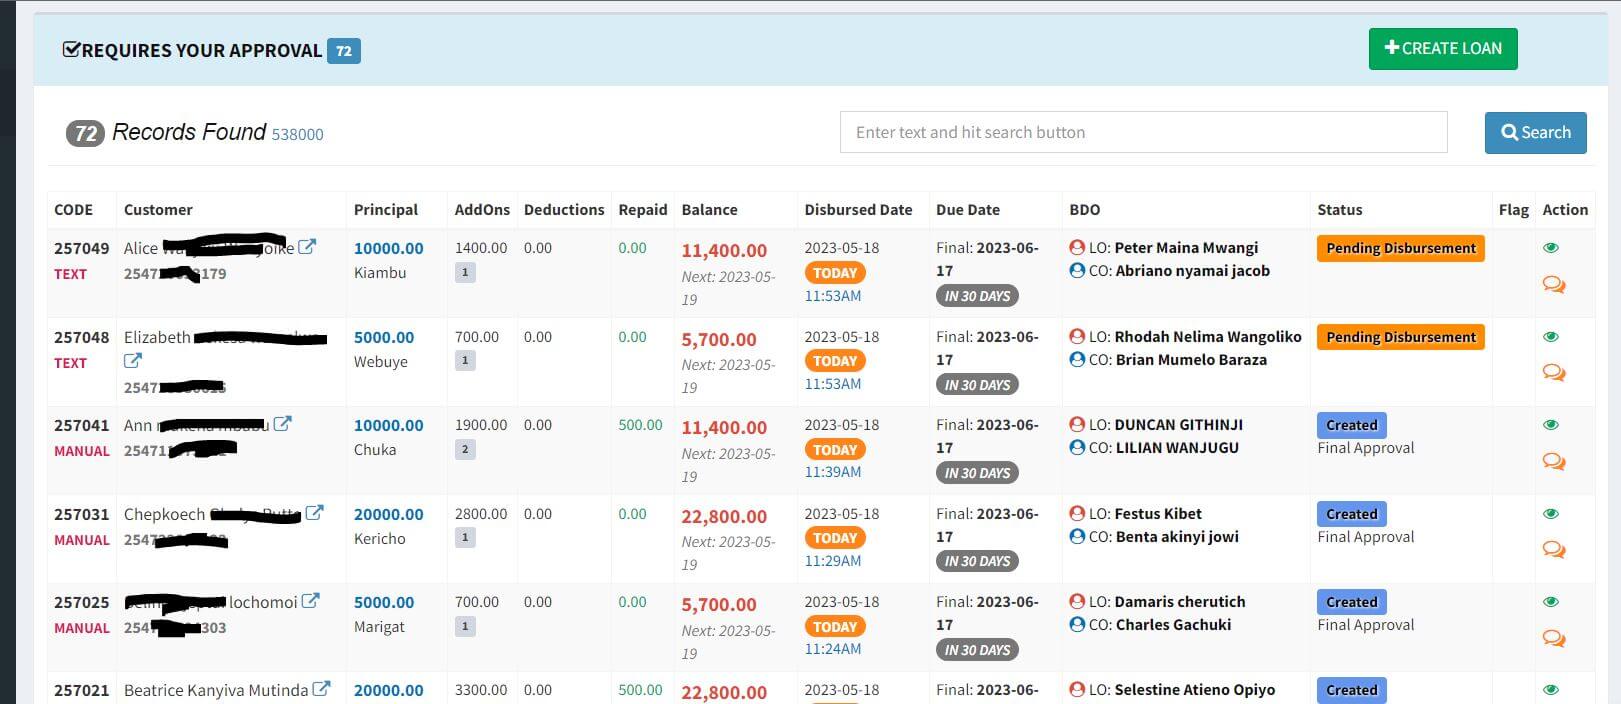Click addons count badge for loan 257048
The image size is (1621, 704).
point(465,361)
